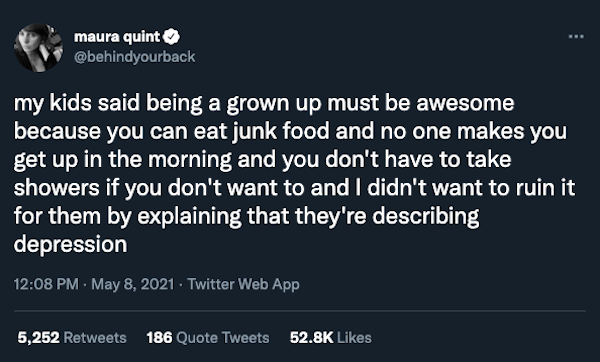Click the first line starting my kids said
This screenshot has height=362, width=600.
264,104
